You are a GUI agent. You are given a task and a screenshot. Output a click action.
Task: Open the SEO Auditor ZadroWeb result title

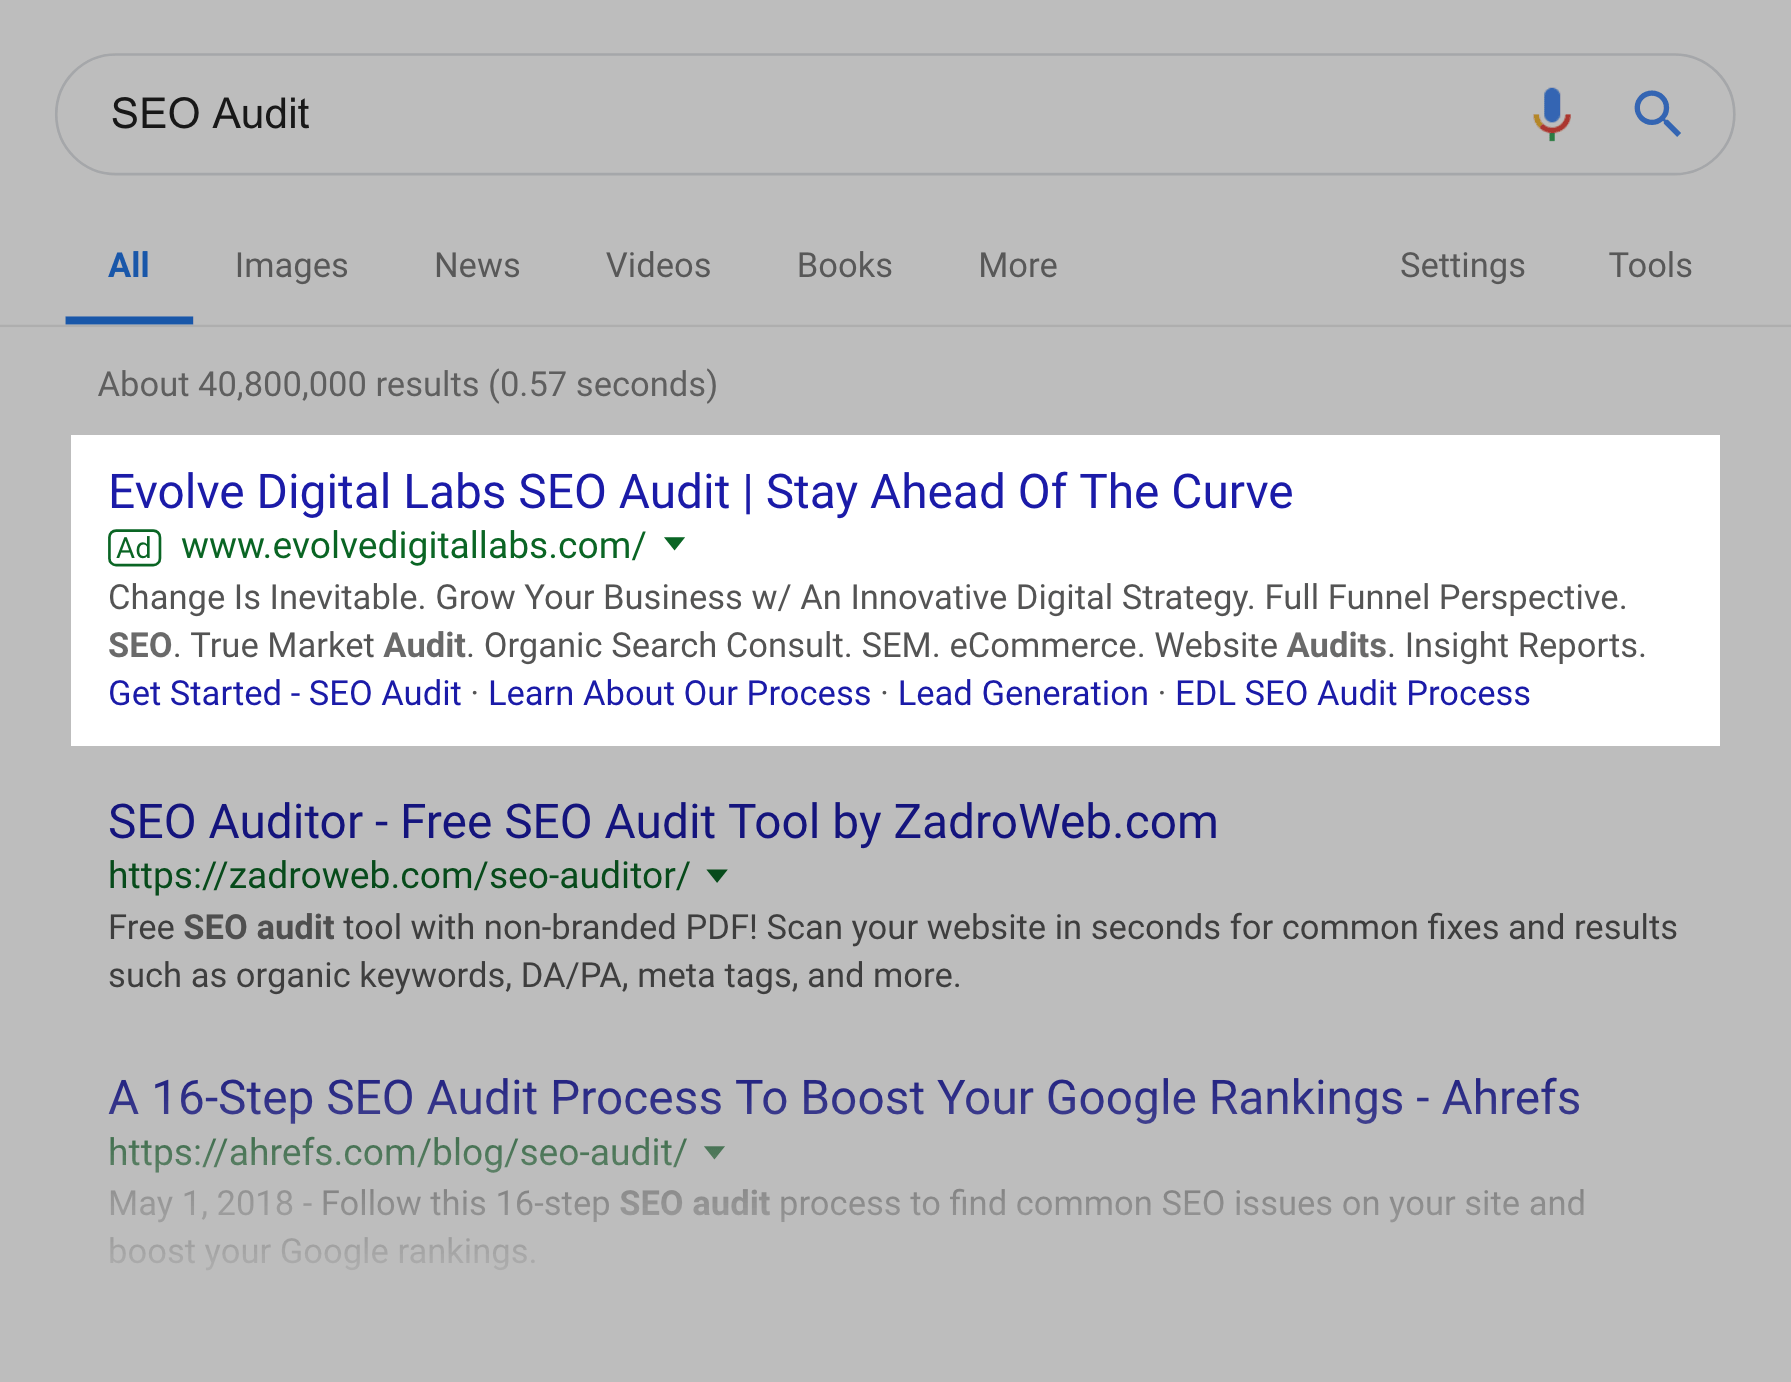point(662,822)
